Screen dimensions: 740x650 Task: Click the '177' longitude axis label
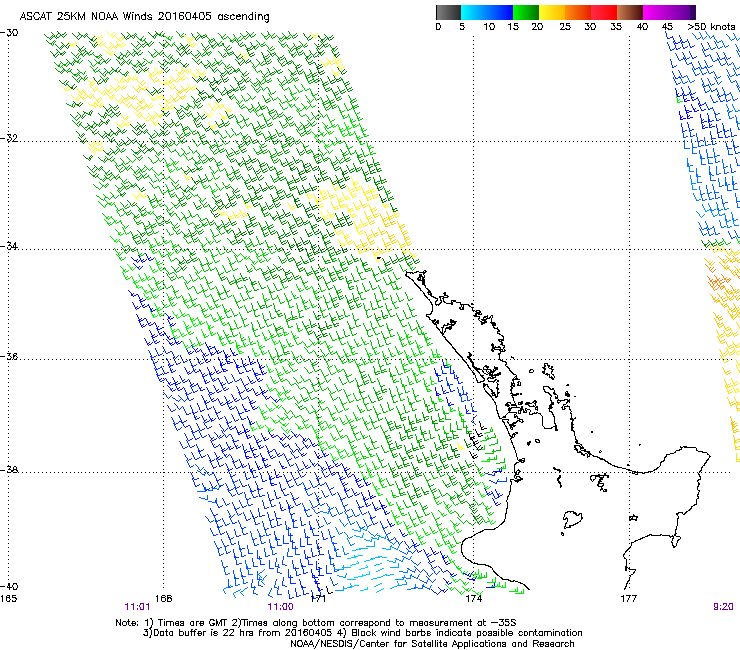pyautogui.click(x=629, y=599)
